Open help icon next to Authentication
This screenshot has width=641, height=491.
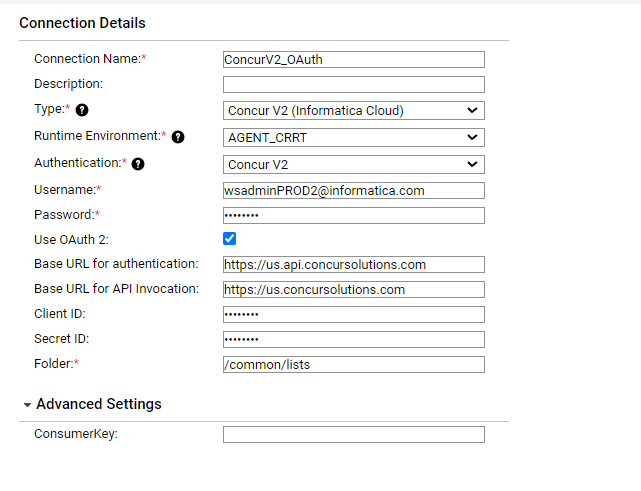tap(138, 164)
